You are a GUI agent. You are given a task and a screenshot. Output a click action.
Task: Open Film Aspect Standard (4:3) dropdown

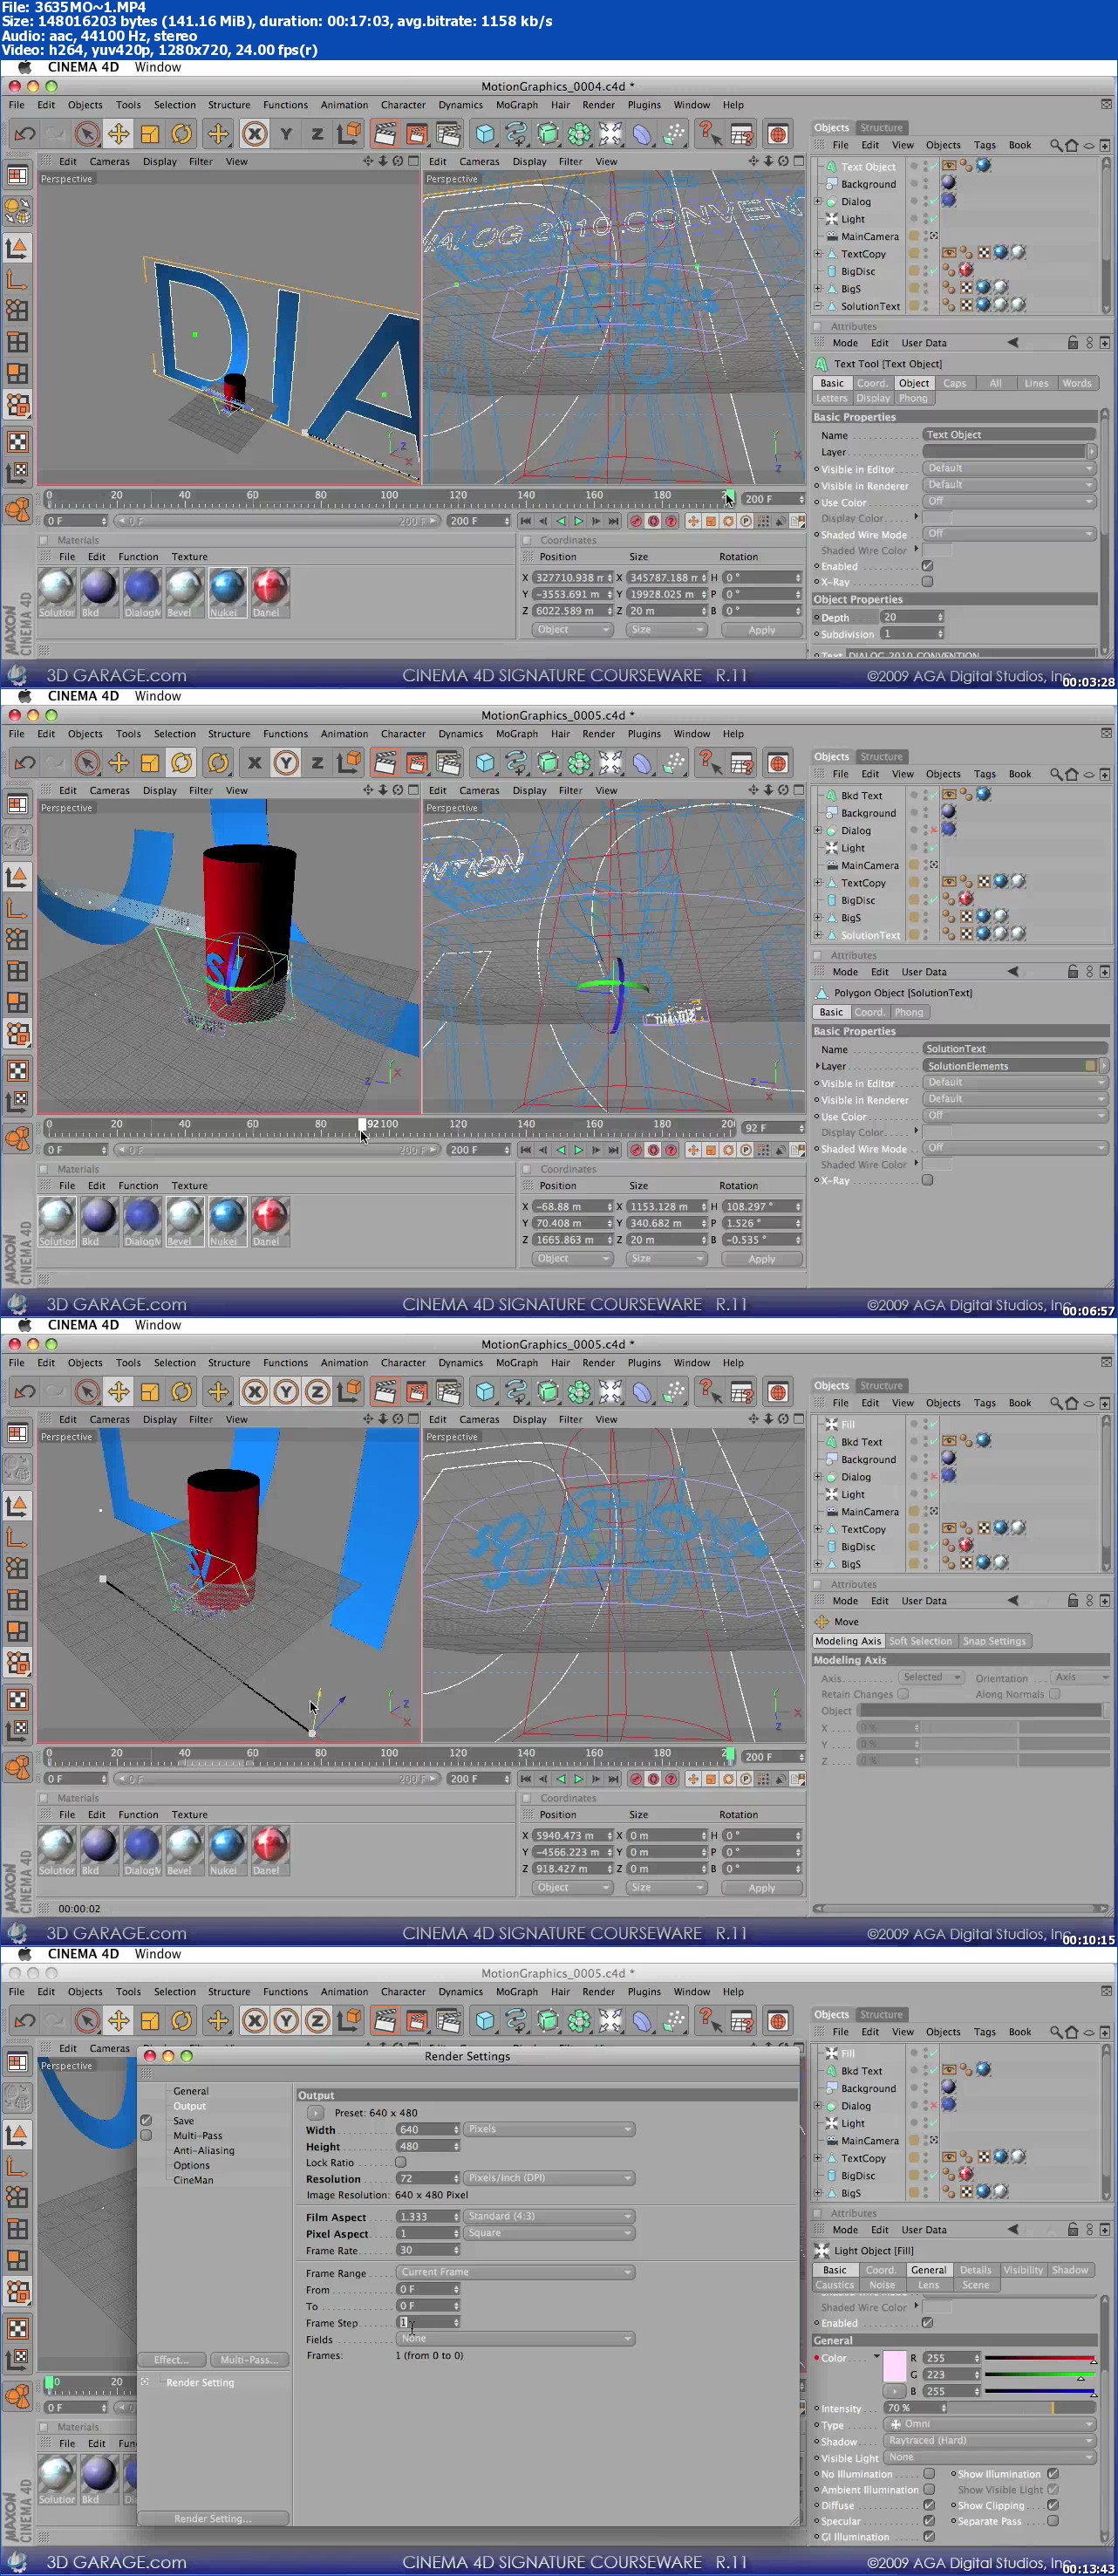tap(549, 2216)
